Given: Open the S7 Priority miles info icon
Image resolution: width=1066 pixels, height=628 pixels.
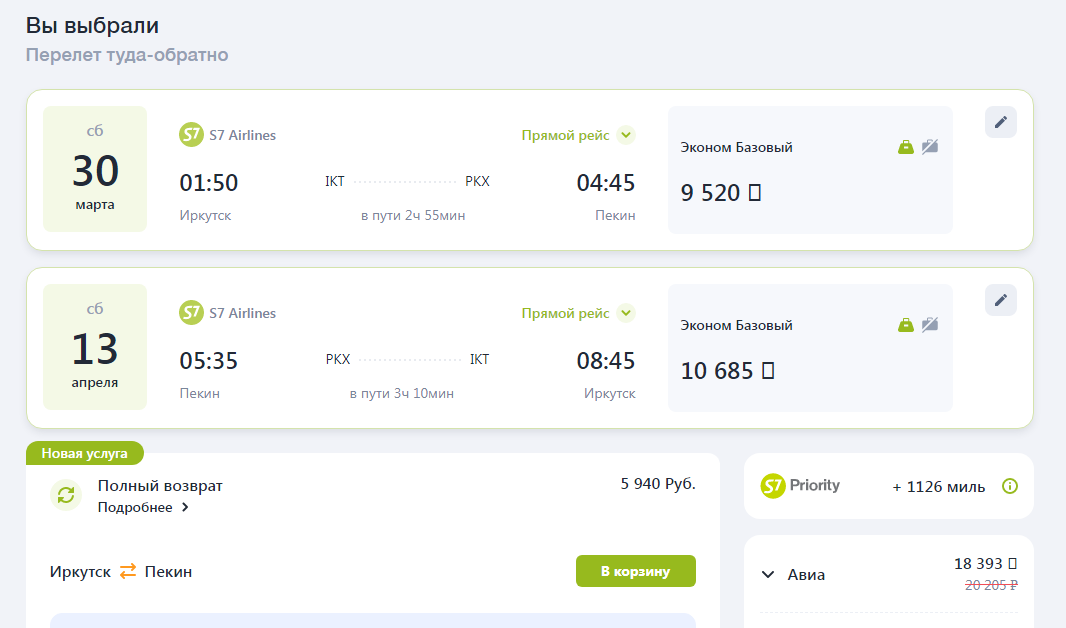Looking at the screenshot, I should pyautogui.click(x=1010, y=486).
